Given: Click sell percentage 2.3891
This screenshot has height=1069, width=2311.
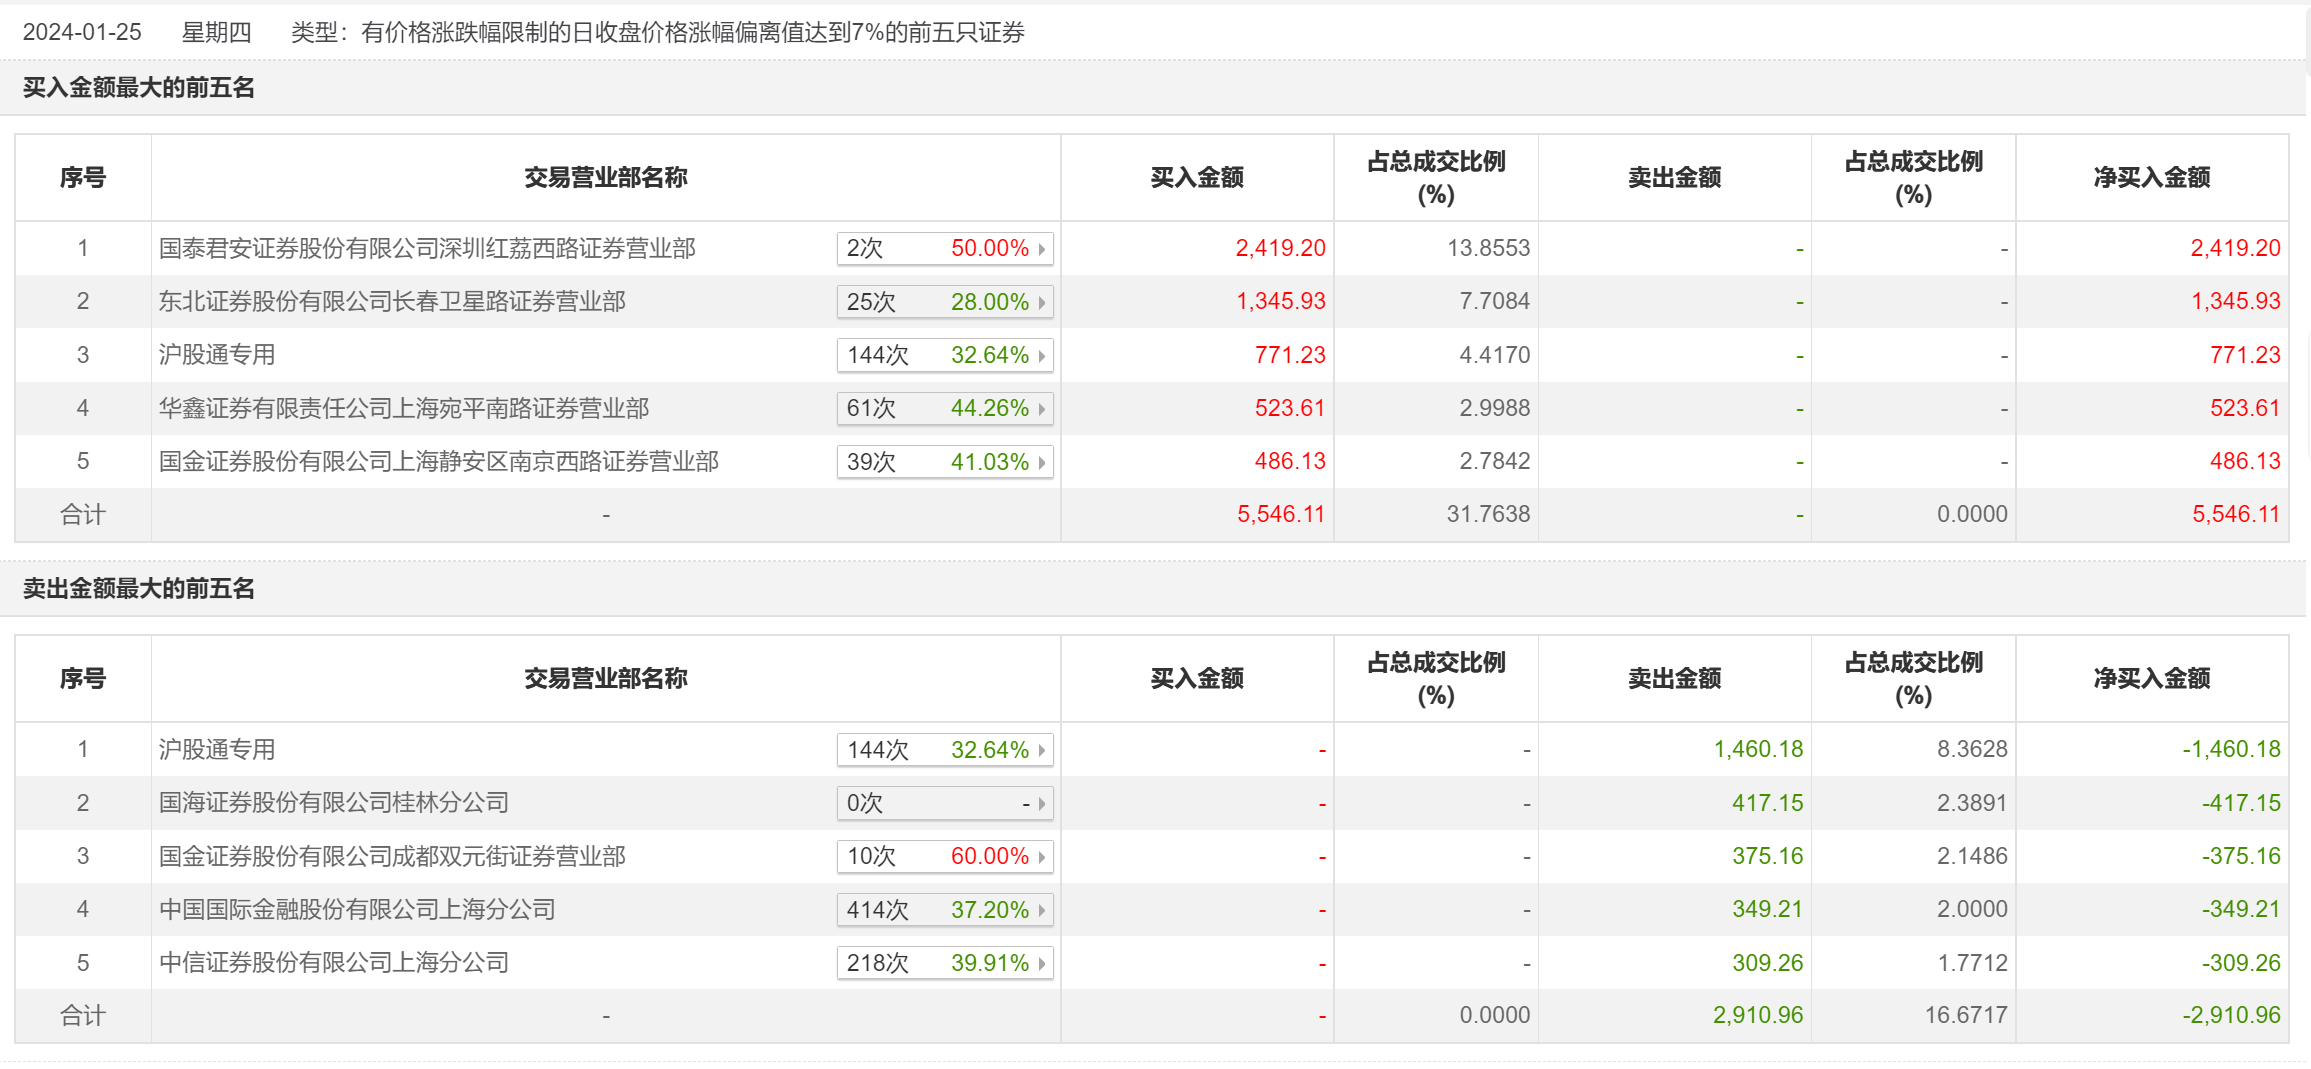Looking at the screenshot, I should click(x=1972, y=803).
